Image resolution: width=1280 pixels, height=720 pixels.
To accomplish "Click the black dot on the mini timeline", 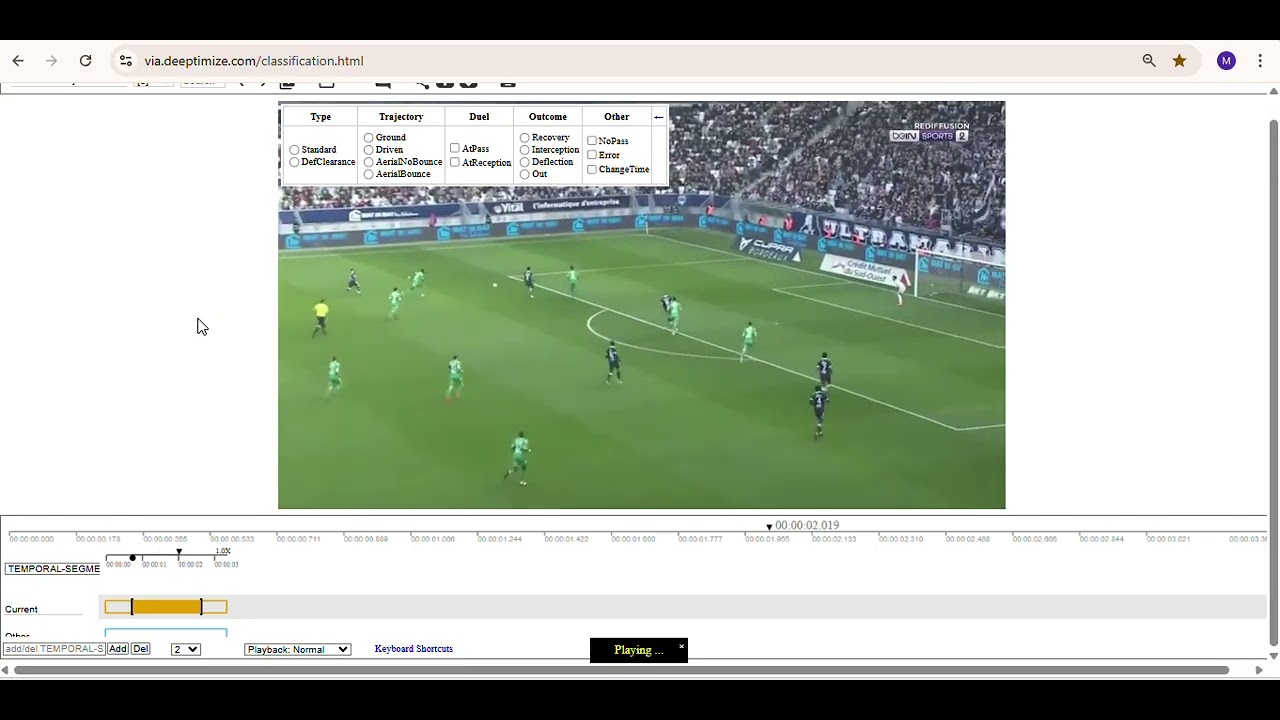I will (132, 558).
